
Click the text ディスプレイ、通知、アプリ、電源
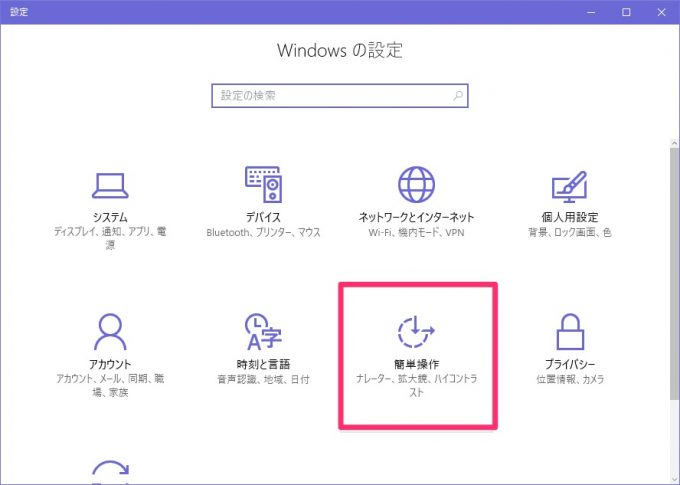[x=110, y=238]
